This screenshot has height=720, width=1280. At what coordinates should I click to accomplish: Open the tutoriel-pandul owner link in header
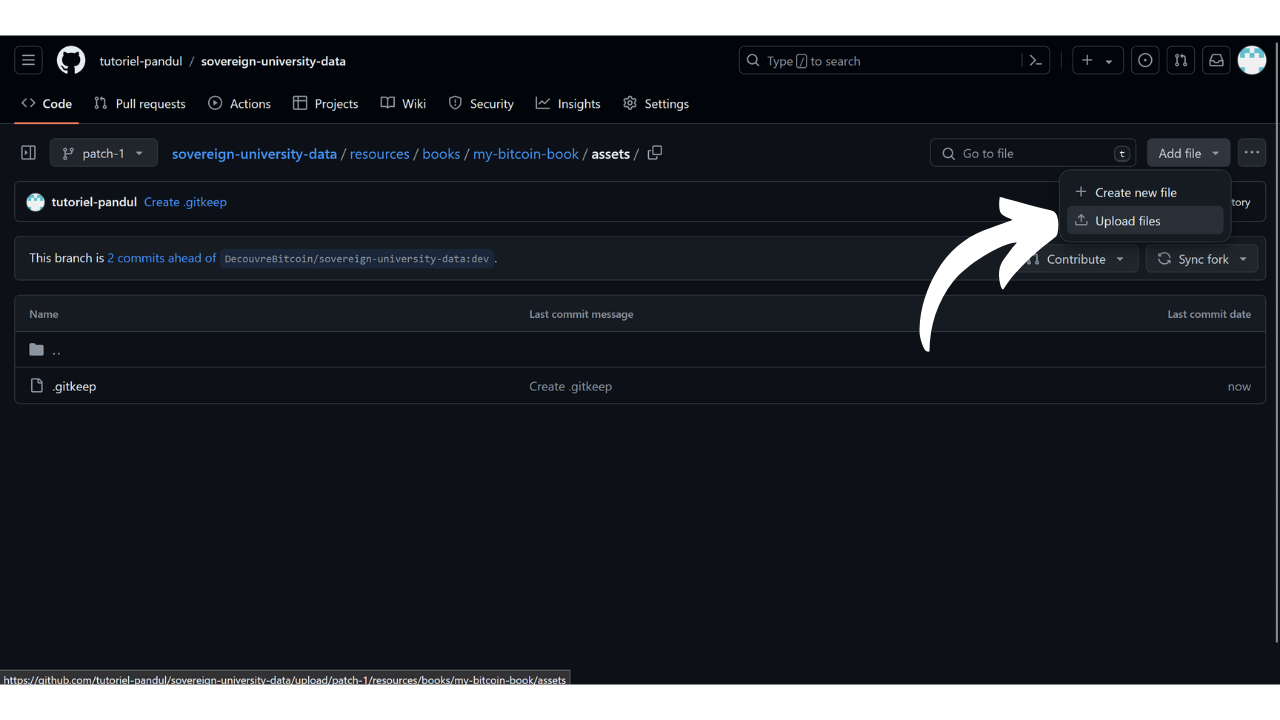141,61
